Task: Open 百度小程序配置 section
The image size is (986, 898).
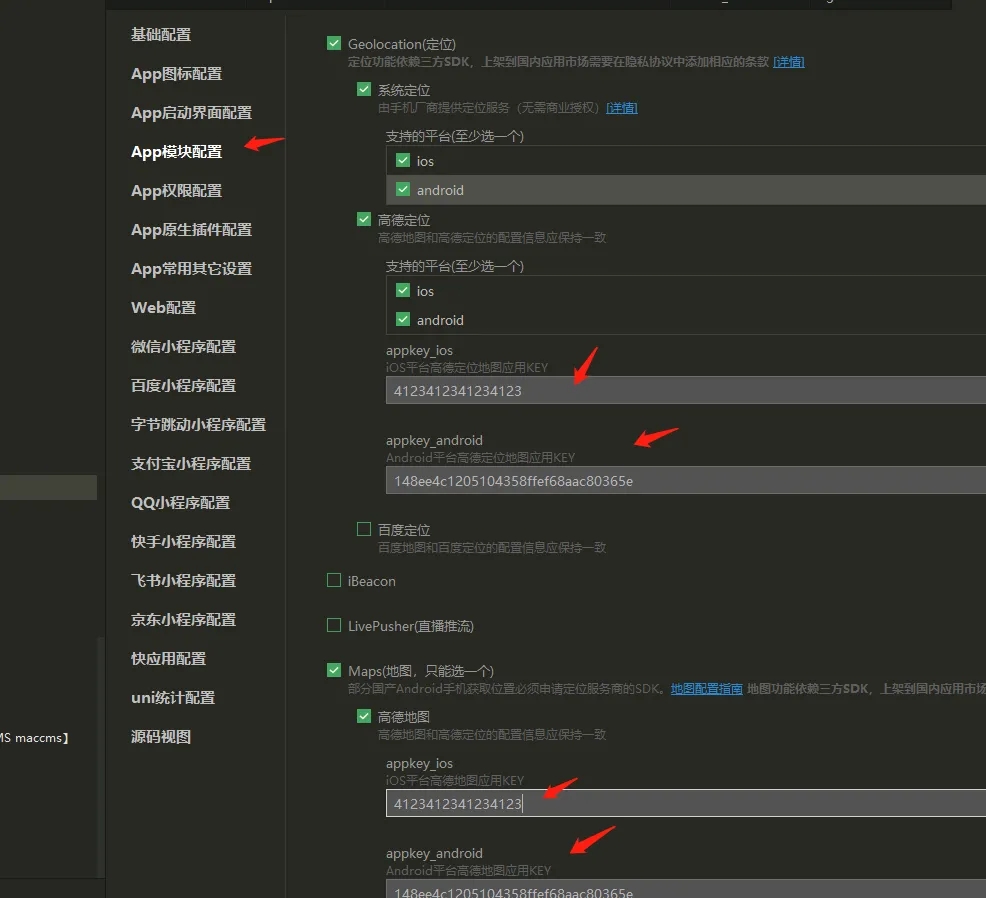Action: click(184, 385)
